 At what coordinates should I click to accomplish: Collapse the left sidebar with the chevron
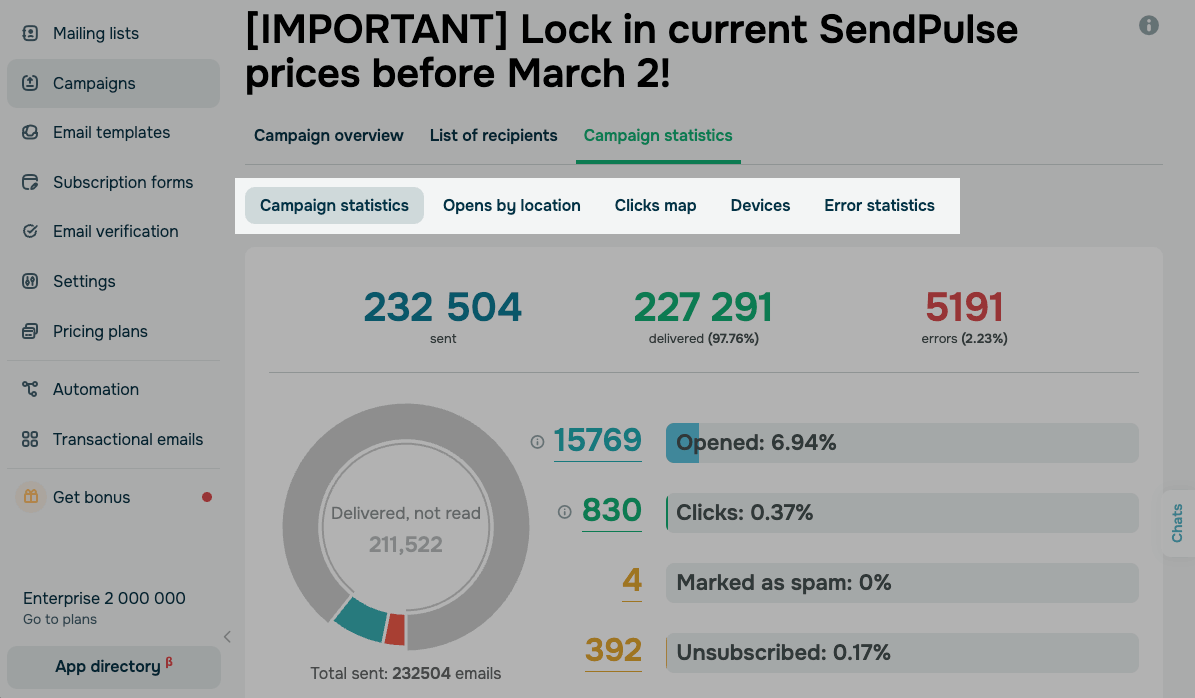point(227,637)
